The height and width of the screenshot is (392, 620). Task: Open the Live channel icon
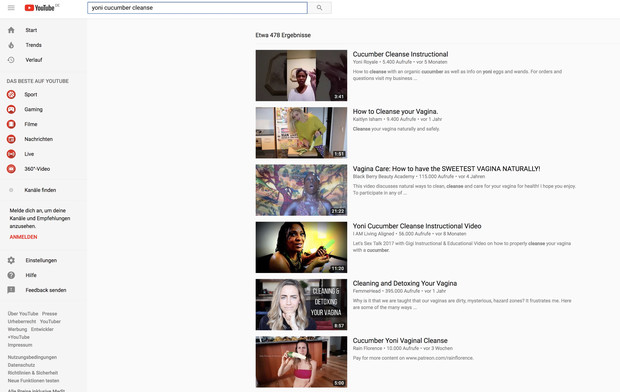11,154
